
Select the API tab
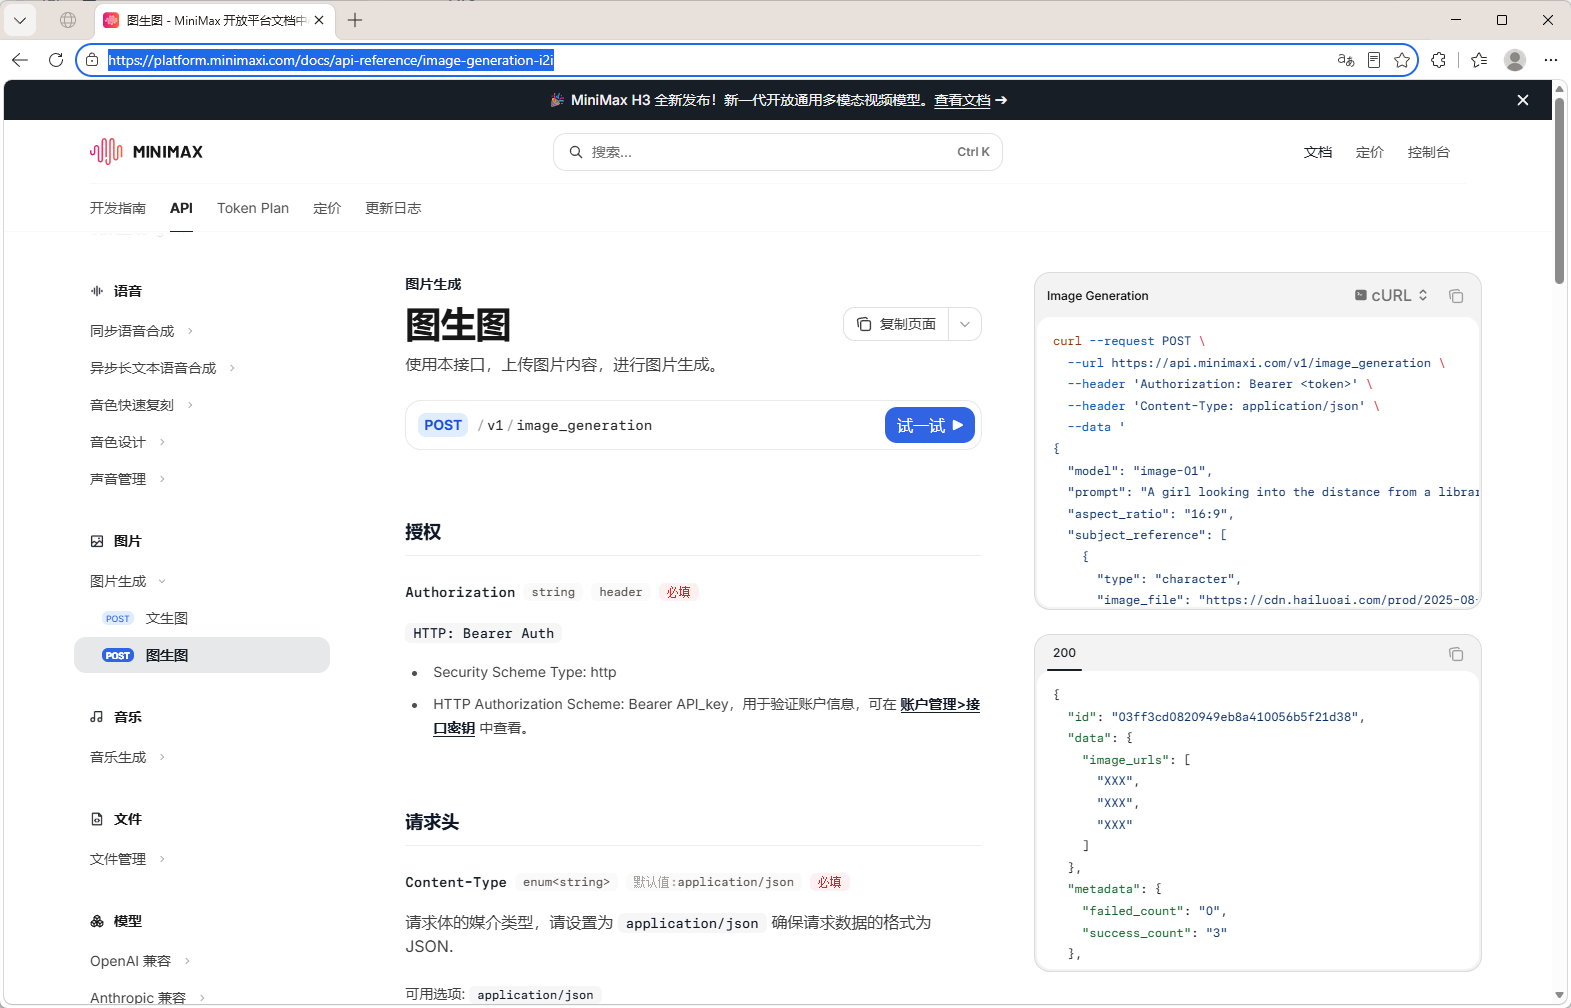pos(181,208)
